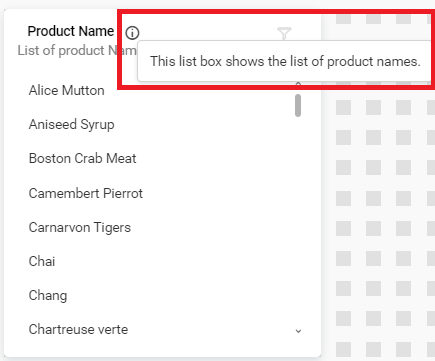
Task: Click the tooltip about product names
Action: (x=285, y=61)
